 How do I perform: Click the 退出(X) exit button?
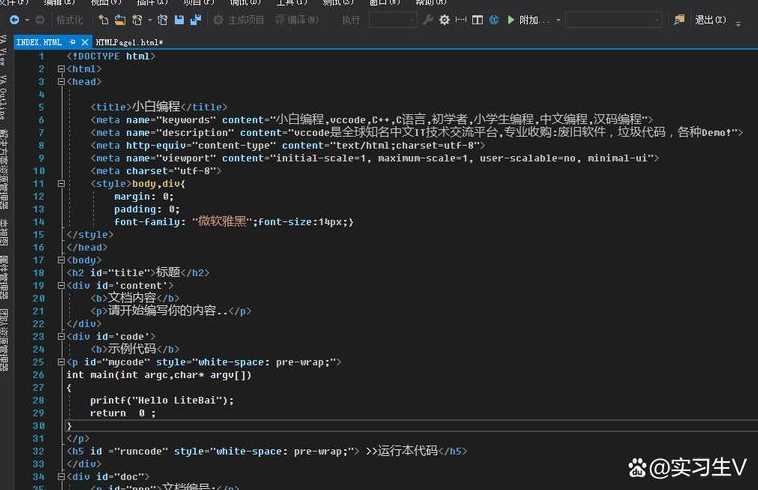711,20
